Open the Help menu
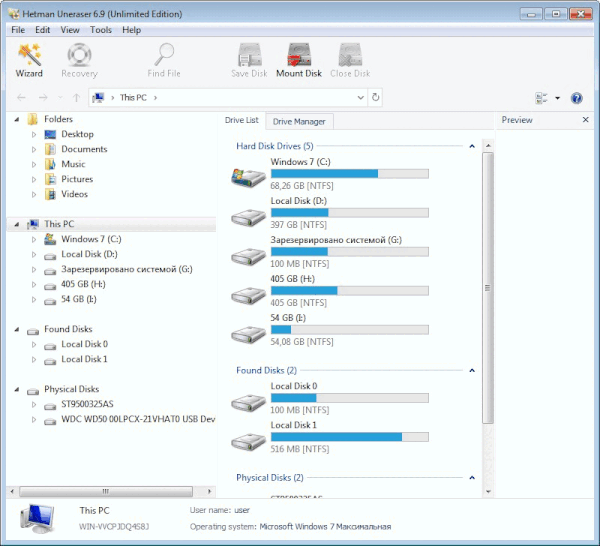The image size is (600, 546). point(132,30)
